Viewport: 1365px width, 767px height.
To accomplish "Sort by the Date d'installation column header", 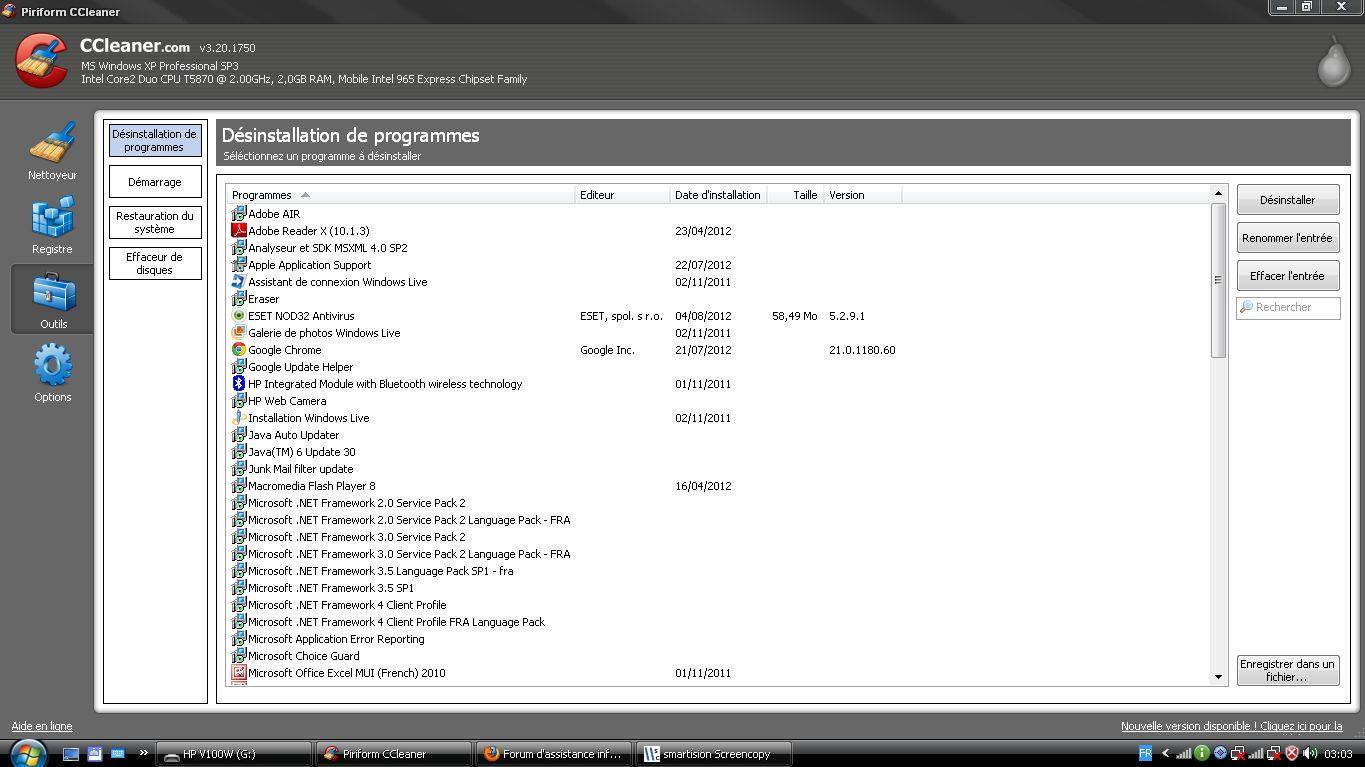I will [x=718, y=195].
